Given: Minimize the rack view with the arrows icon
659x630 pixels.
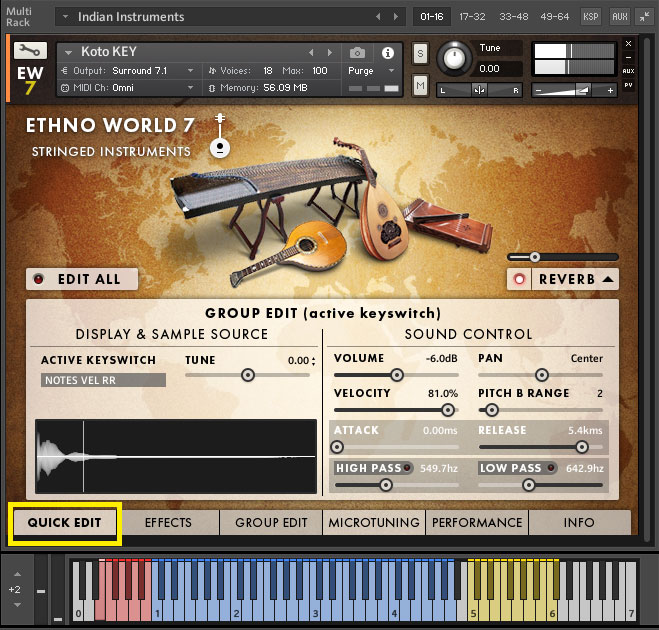Looking at the screenshot, I should tap(644, 17).
